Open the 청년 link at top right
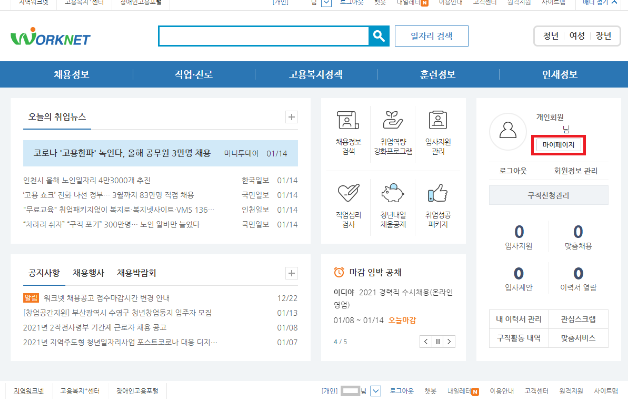 (x=551, y=36)
